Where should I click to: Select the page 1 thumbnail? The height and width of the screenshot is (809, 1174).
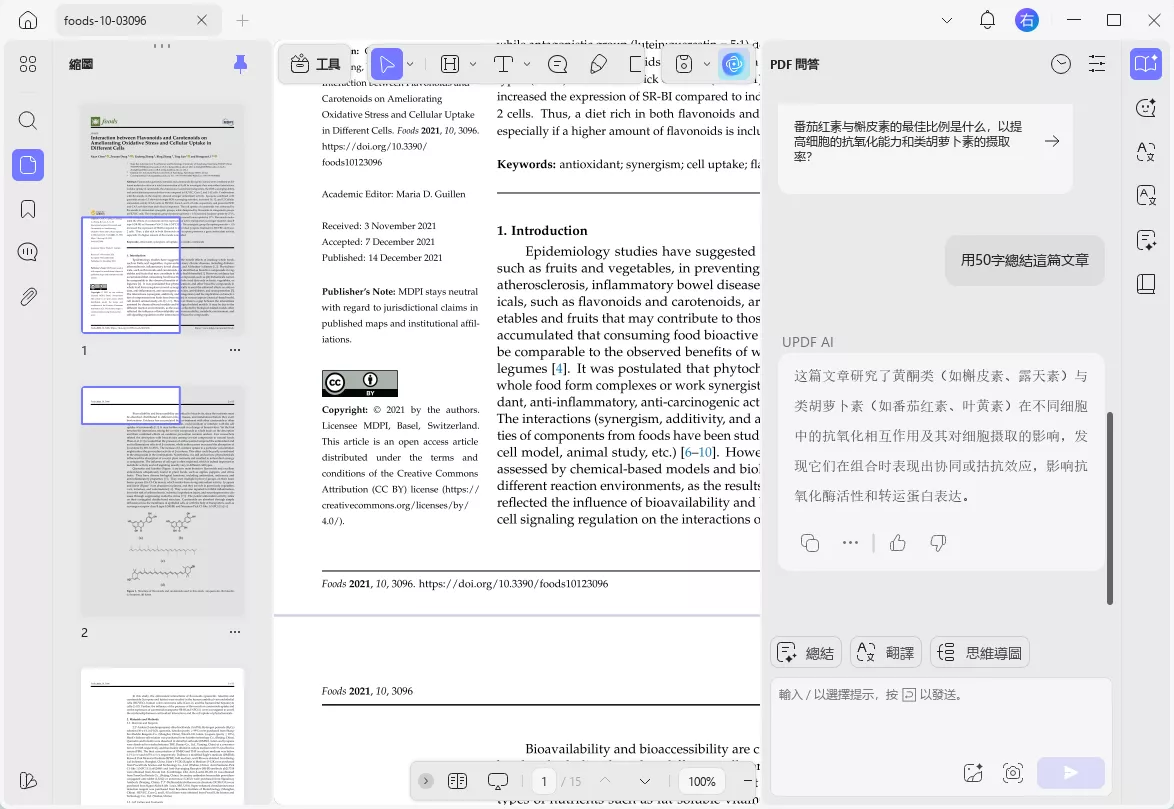tap(162, 219)
